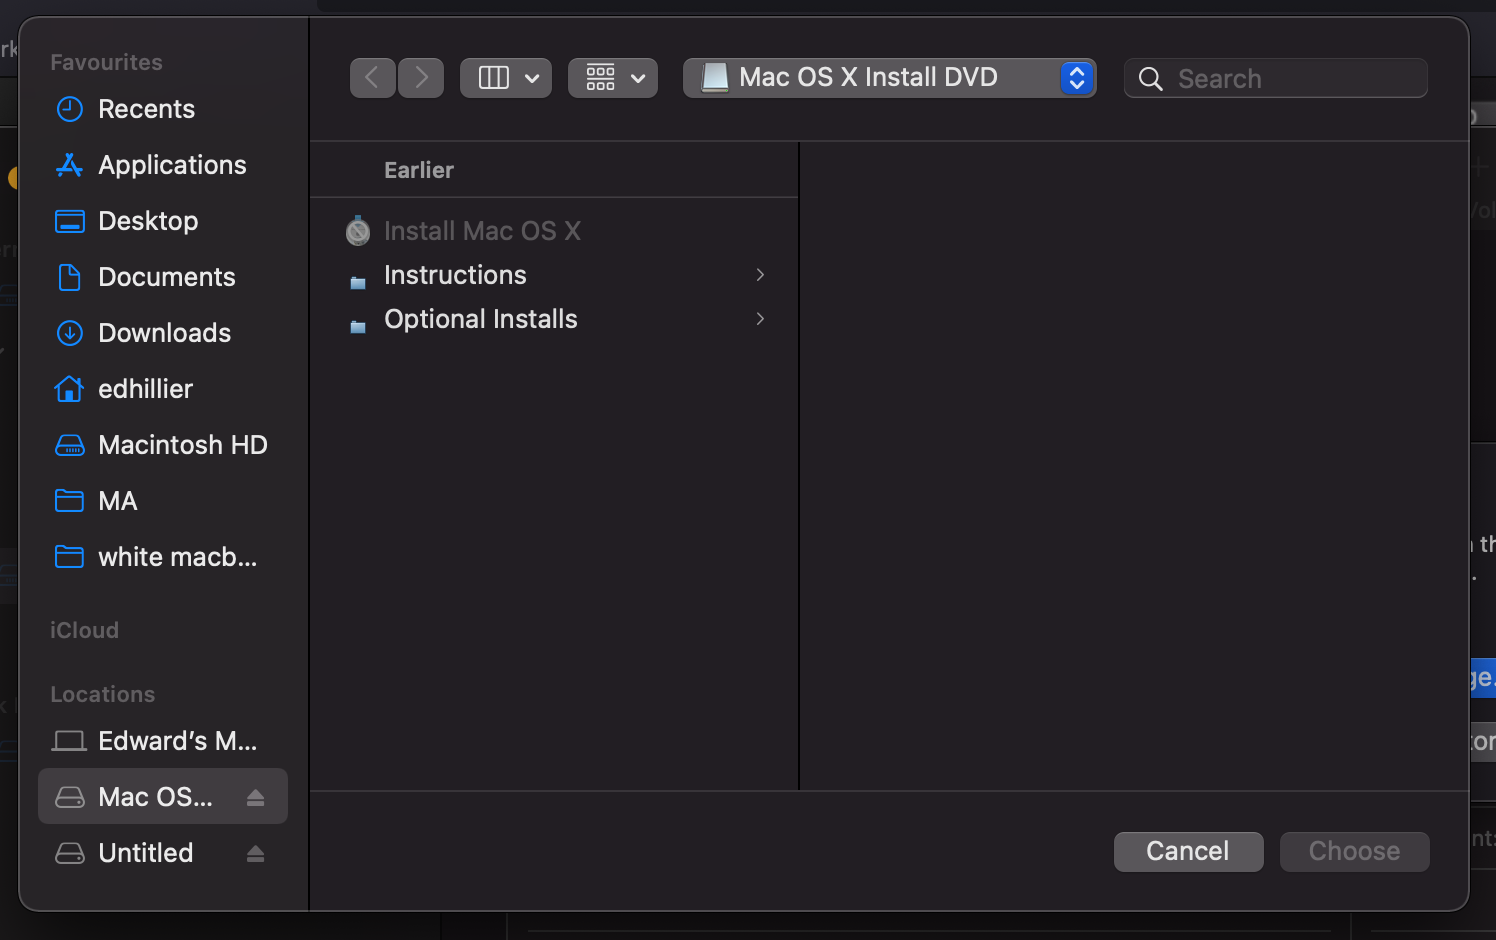Click the Favourites section header

coord(106,62)
